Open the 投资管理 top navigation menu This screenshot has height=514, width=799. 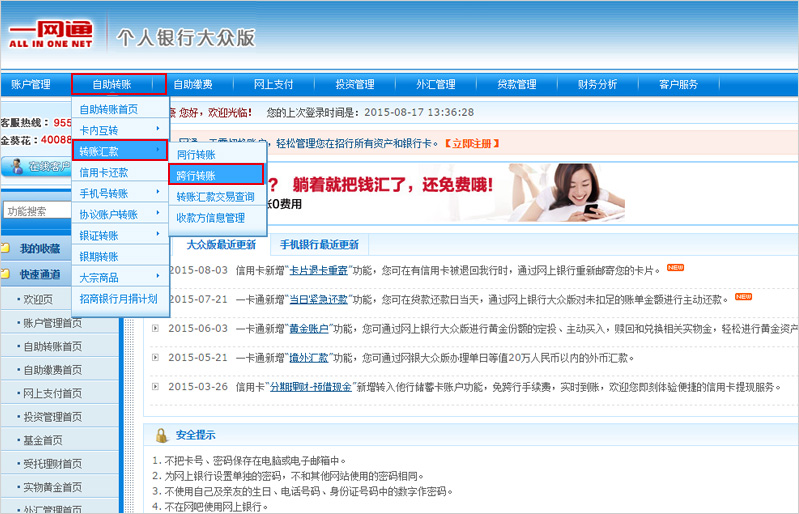(x=354, y=85)
